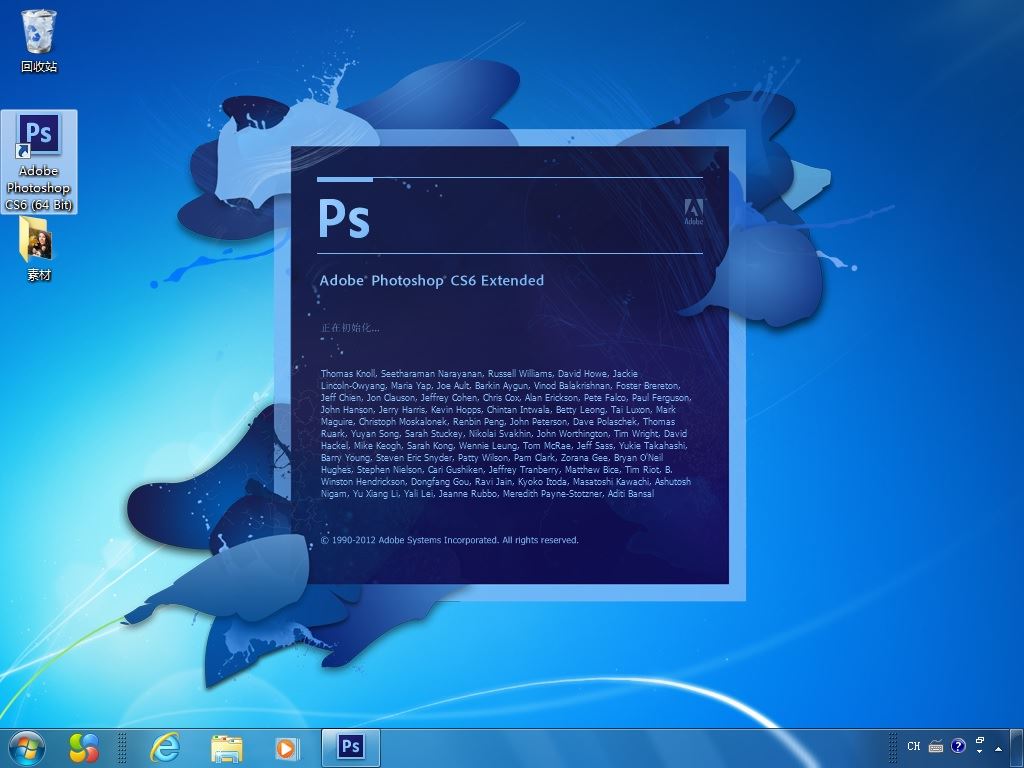This screenshot has width=1024, height=768.
Task: Show hidden tray icons with the up arrow
Action: click(x=999, y=748)
